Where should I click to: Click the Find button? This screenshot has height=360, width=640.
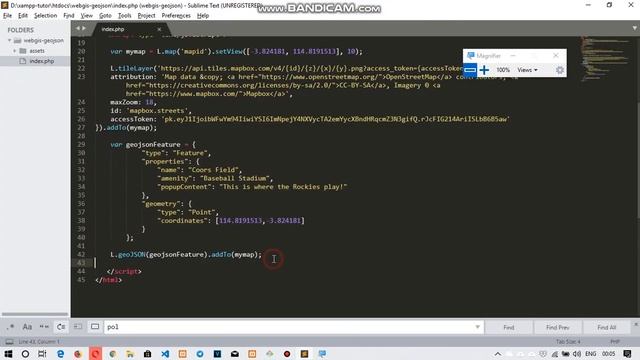click(509, 327)
